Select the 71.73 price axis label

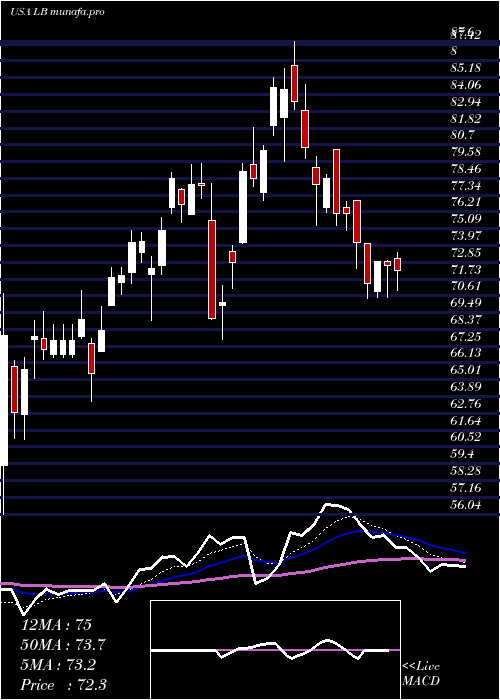466,269
